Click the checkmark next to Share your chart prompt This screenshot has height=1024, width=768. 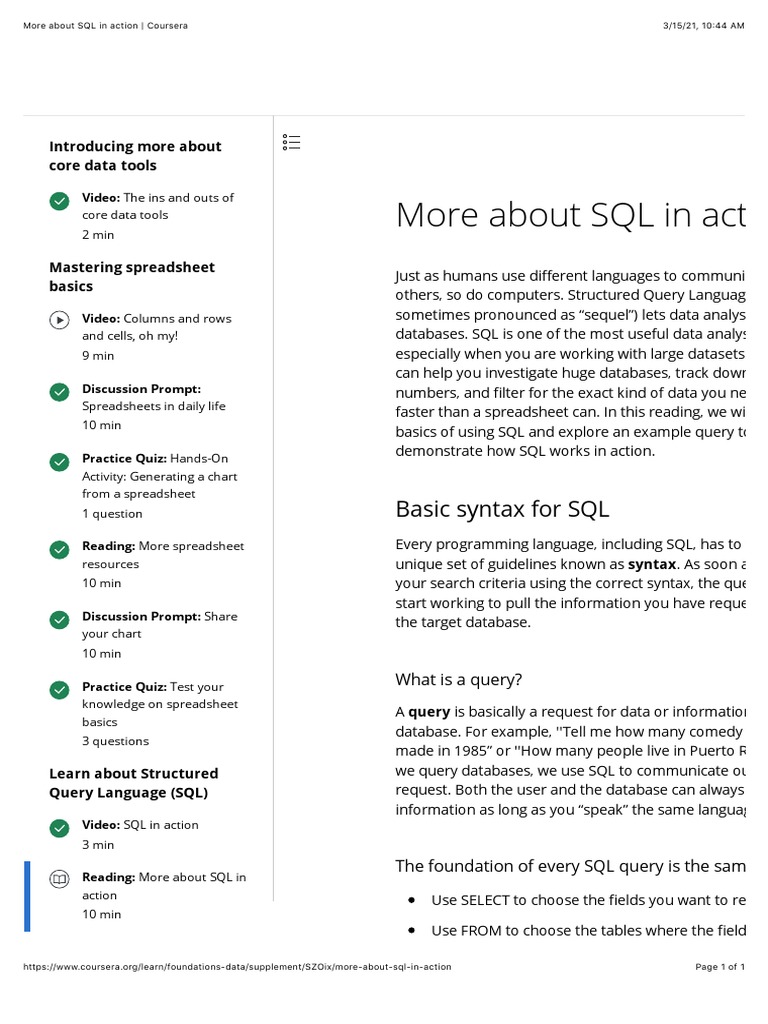[60, 619]
